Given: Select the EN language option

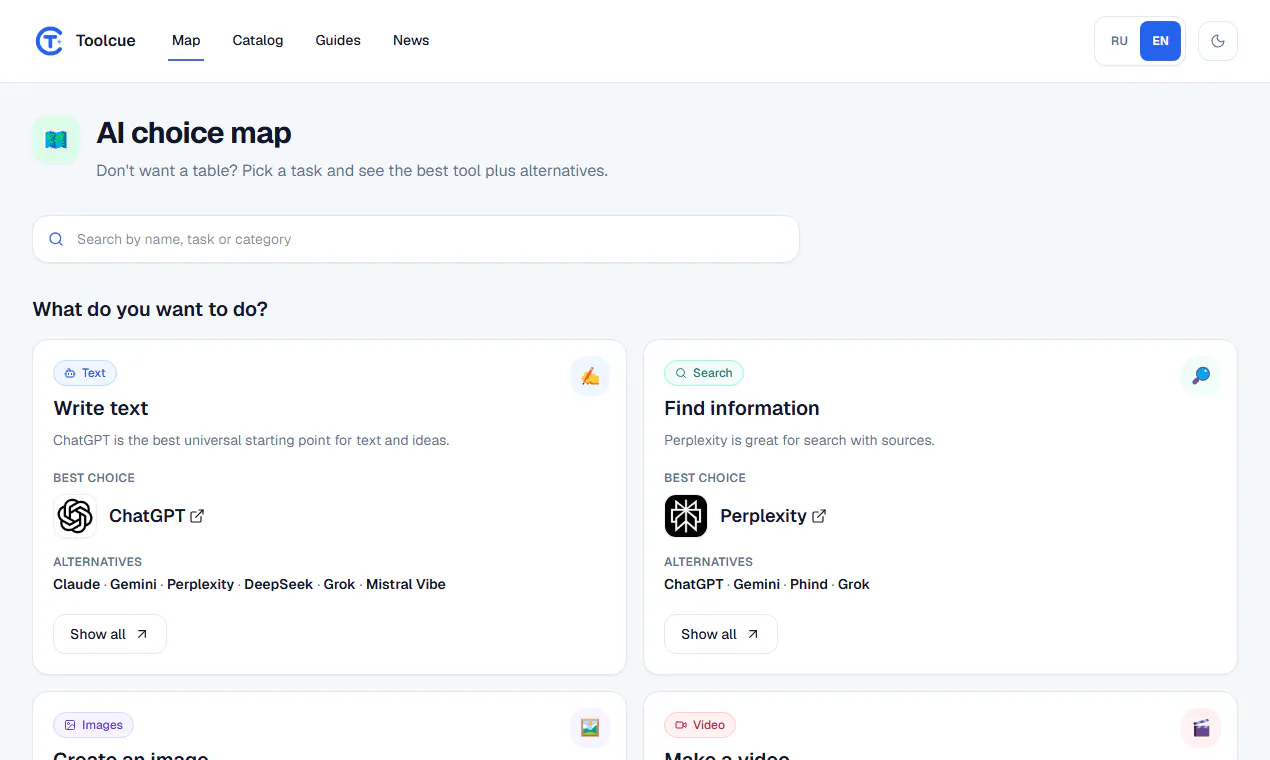Looking at the screenshot, I should pos(1160,41).
